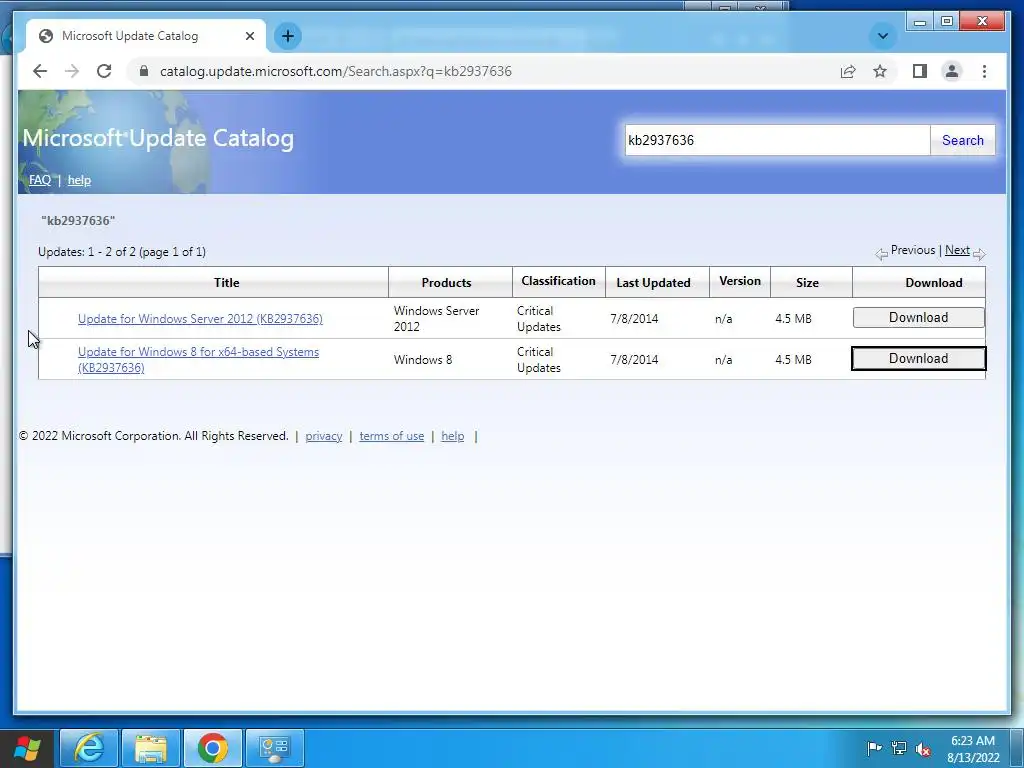Download the Windows 8 x64 update
The image size is (1024, 768).
click(918, 359)
